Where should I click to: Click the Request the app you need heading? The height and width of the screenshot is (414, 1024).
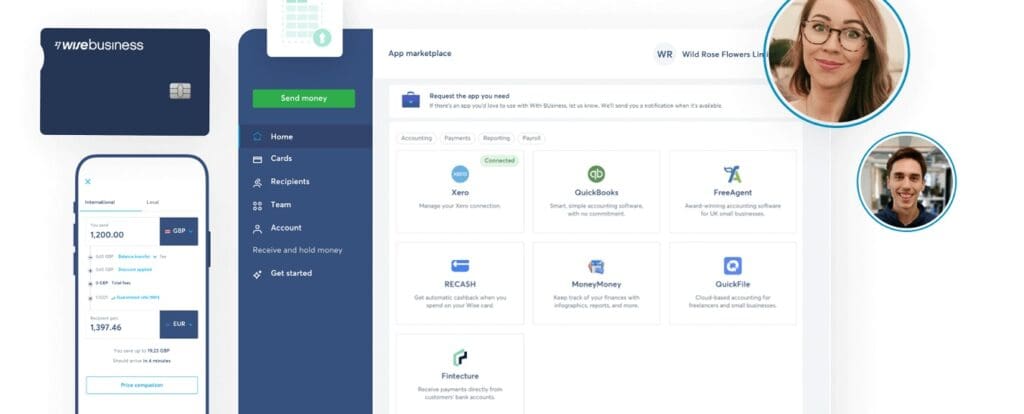pos(470,96)
